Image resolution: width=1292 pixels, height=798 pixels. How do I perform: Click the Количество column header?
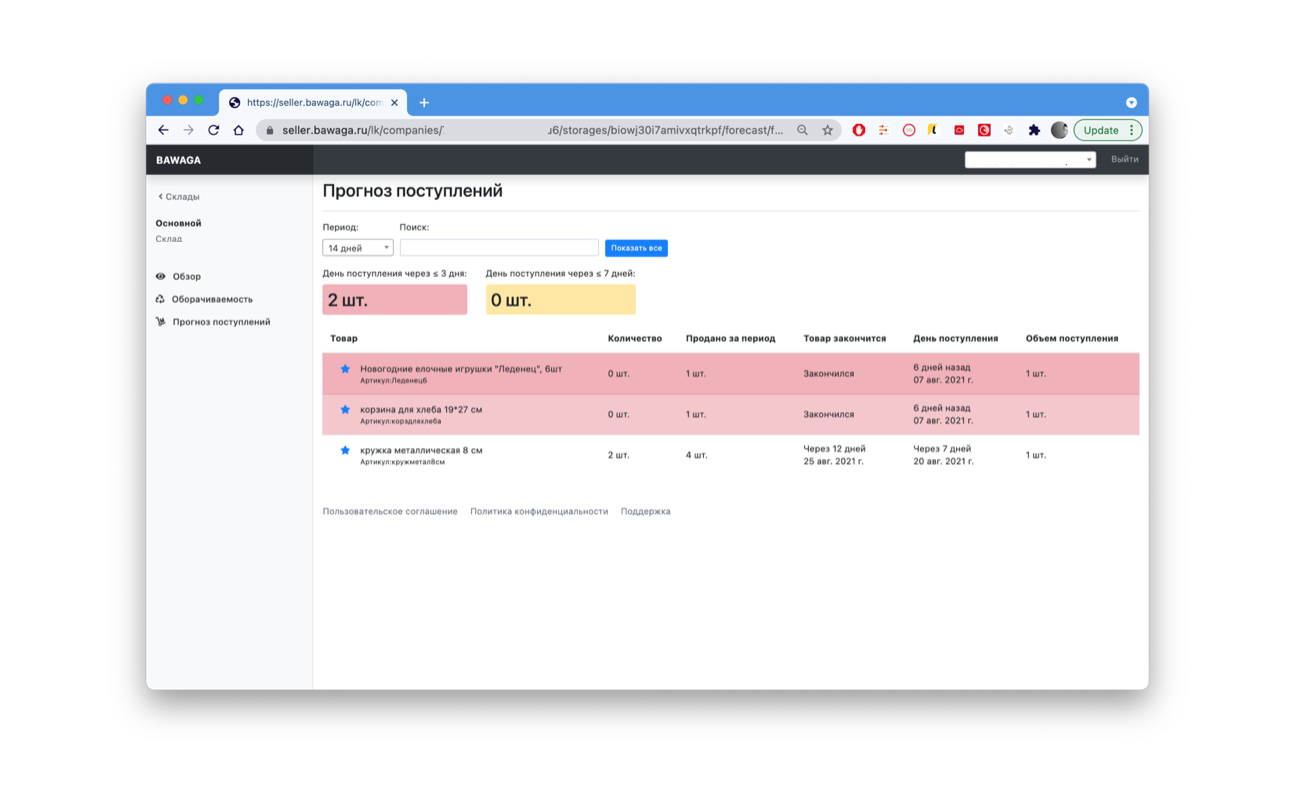coord(635,338)
